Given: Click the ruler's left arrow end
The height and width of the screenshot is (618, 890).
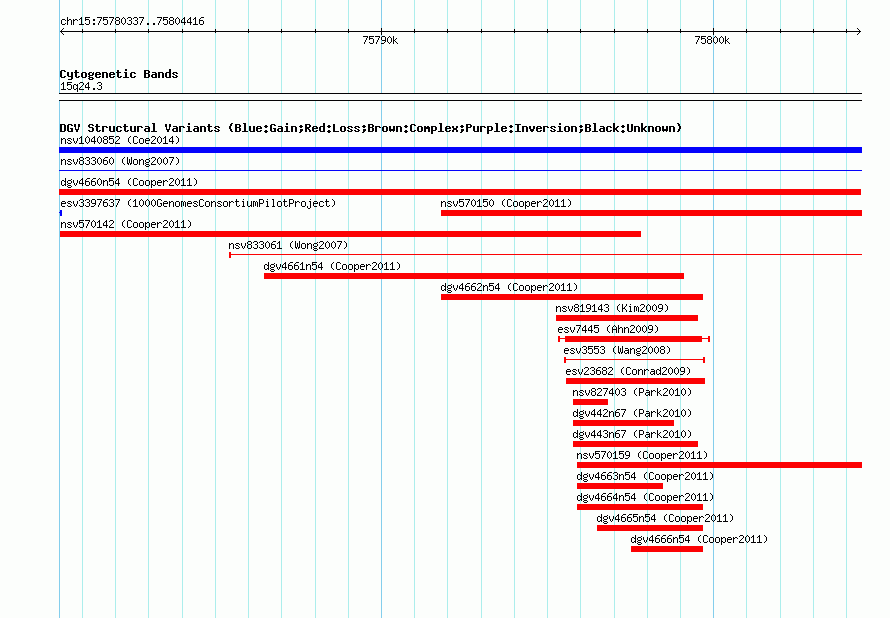Looking at the screenshot, I should pos(62,32).
